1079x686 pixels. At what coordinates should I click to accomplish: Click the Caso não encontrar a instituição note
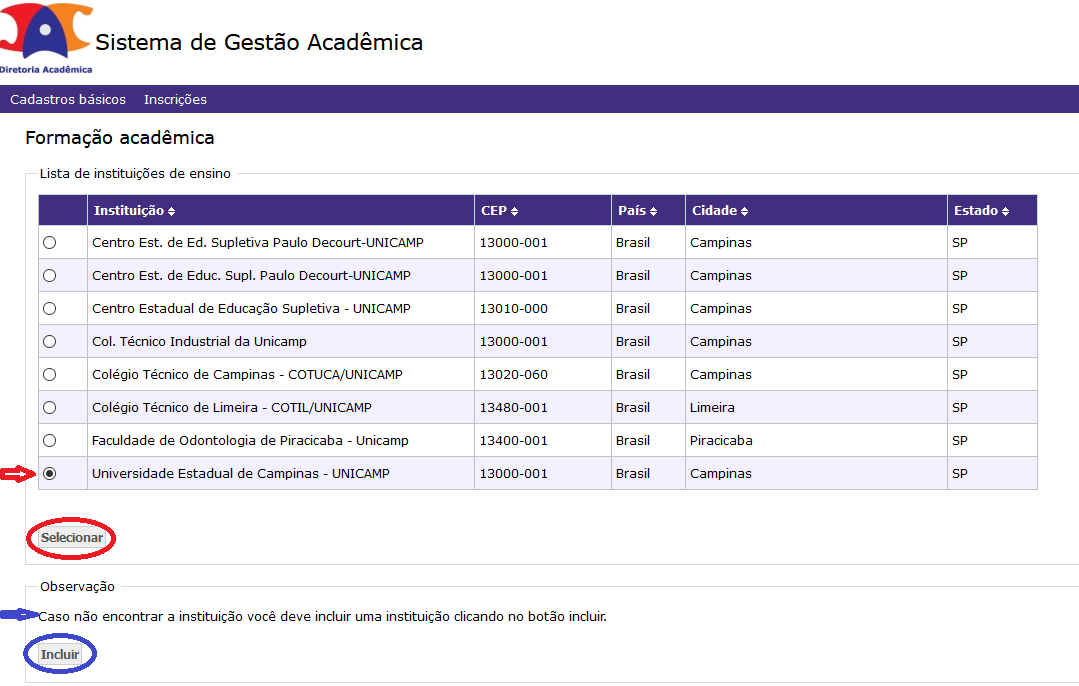pos(323,617)
